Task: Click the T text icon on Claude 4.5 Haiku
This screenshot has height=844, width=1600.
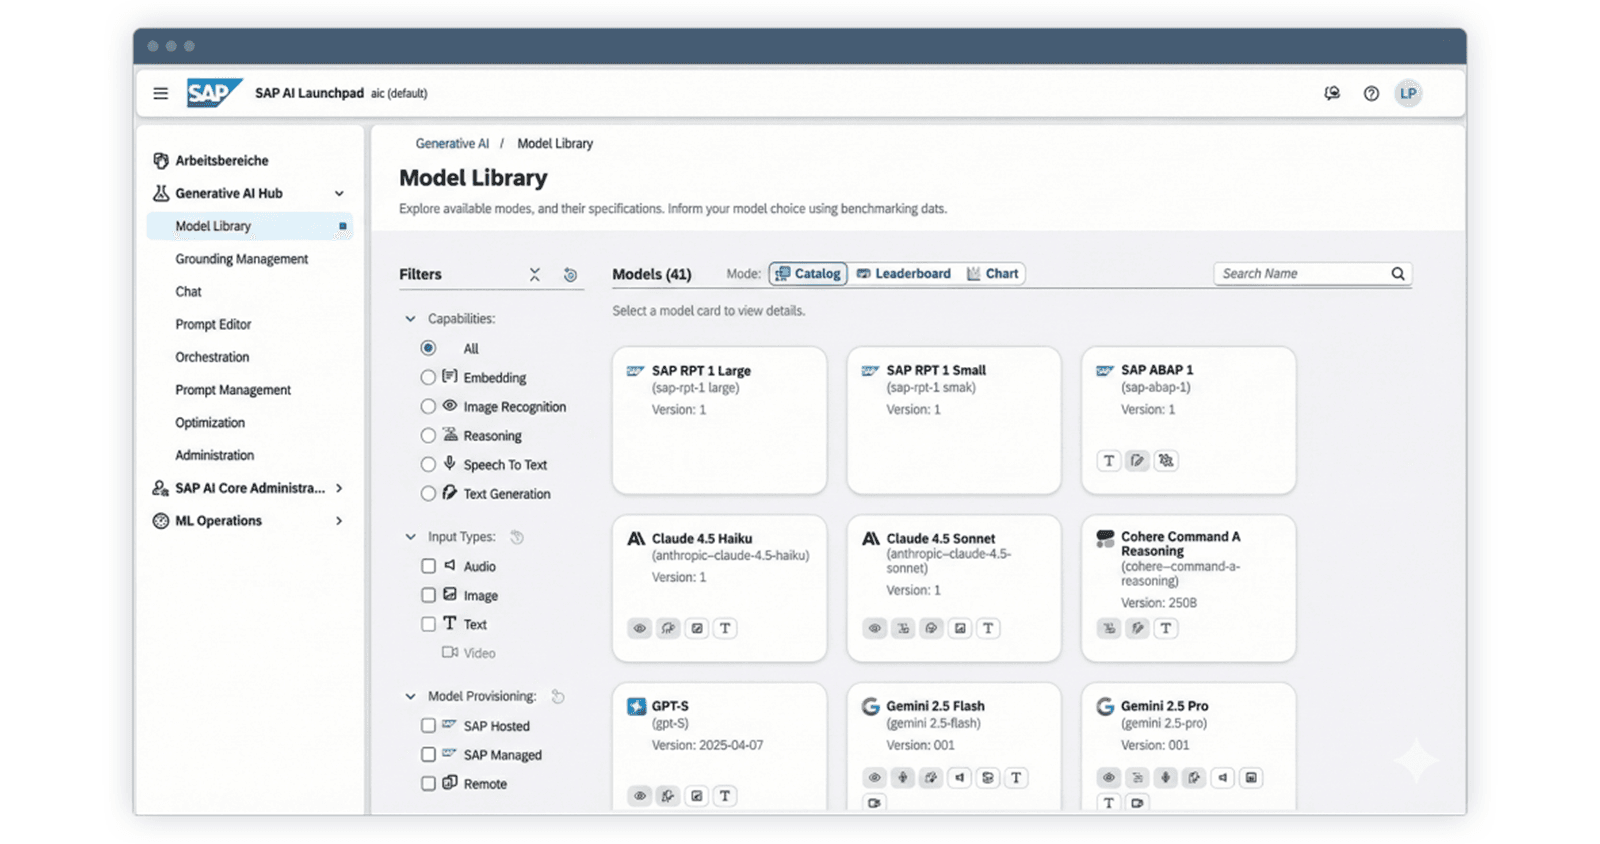Action: pyautogui.click(x=725, y=628)
